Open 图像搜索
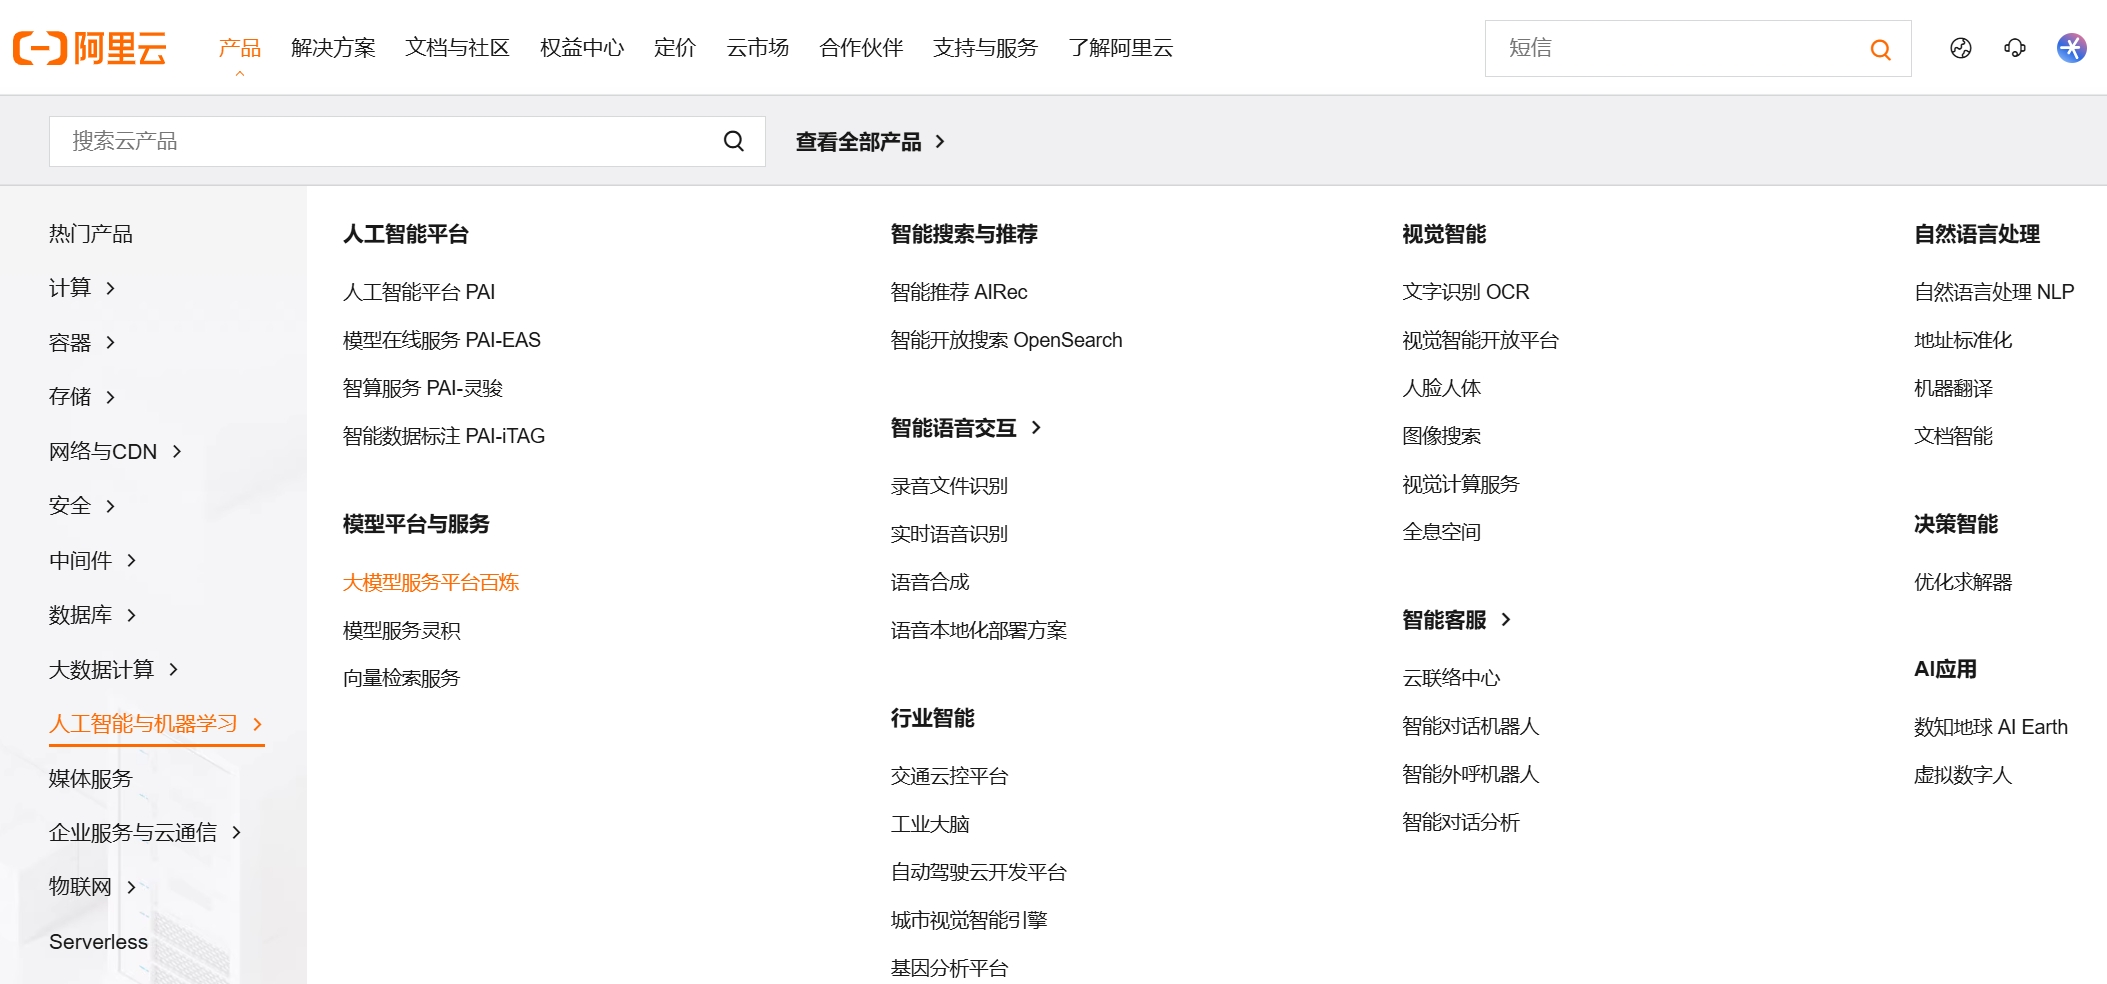Screen dimensions: 2107x984 click(1442, 436)
